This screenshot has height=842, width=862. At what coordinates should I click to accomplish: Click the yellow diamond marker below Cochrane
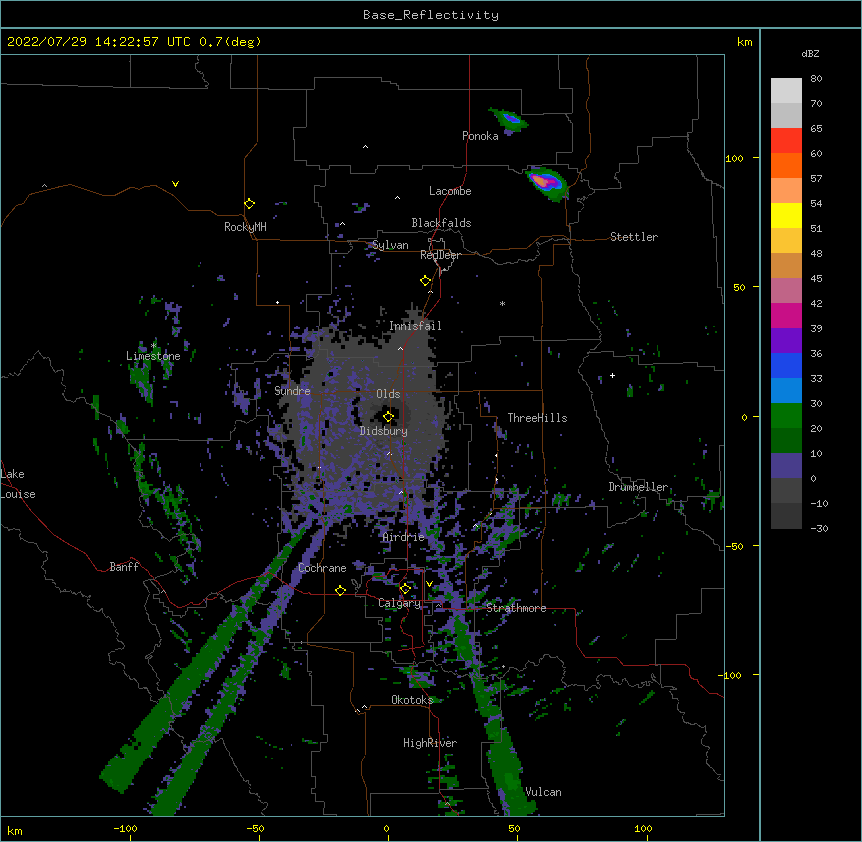(340, 590)
